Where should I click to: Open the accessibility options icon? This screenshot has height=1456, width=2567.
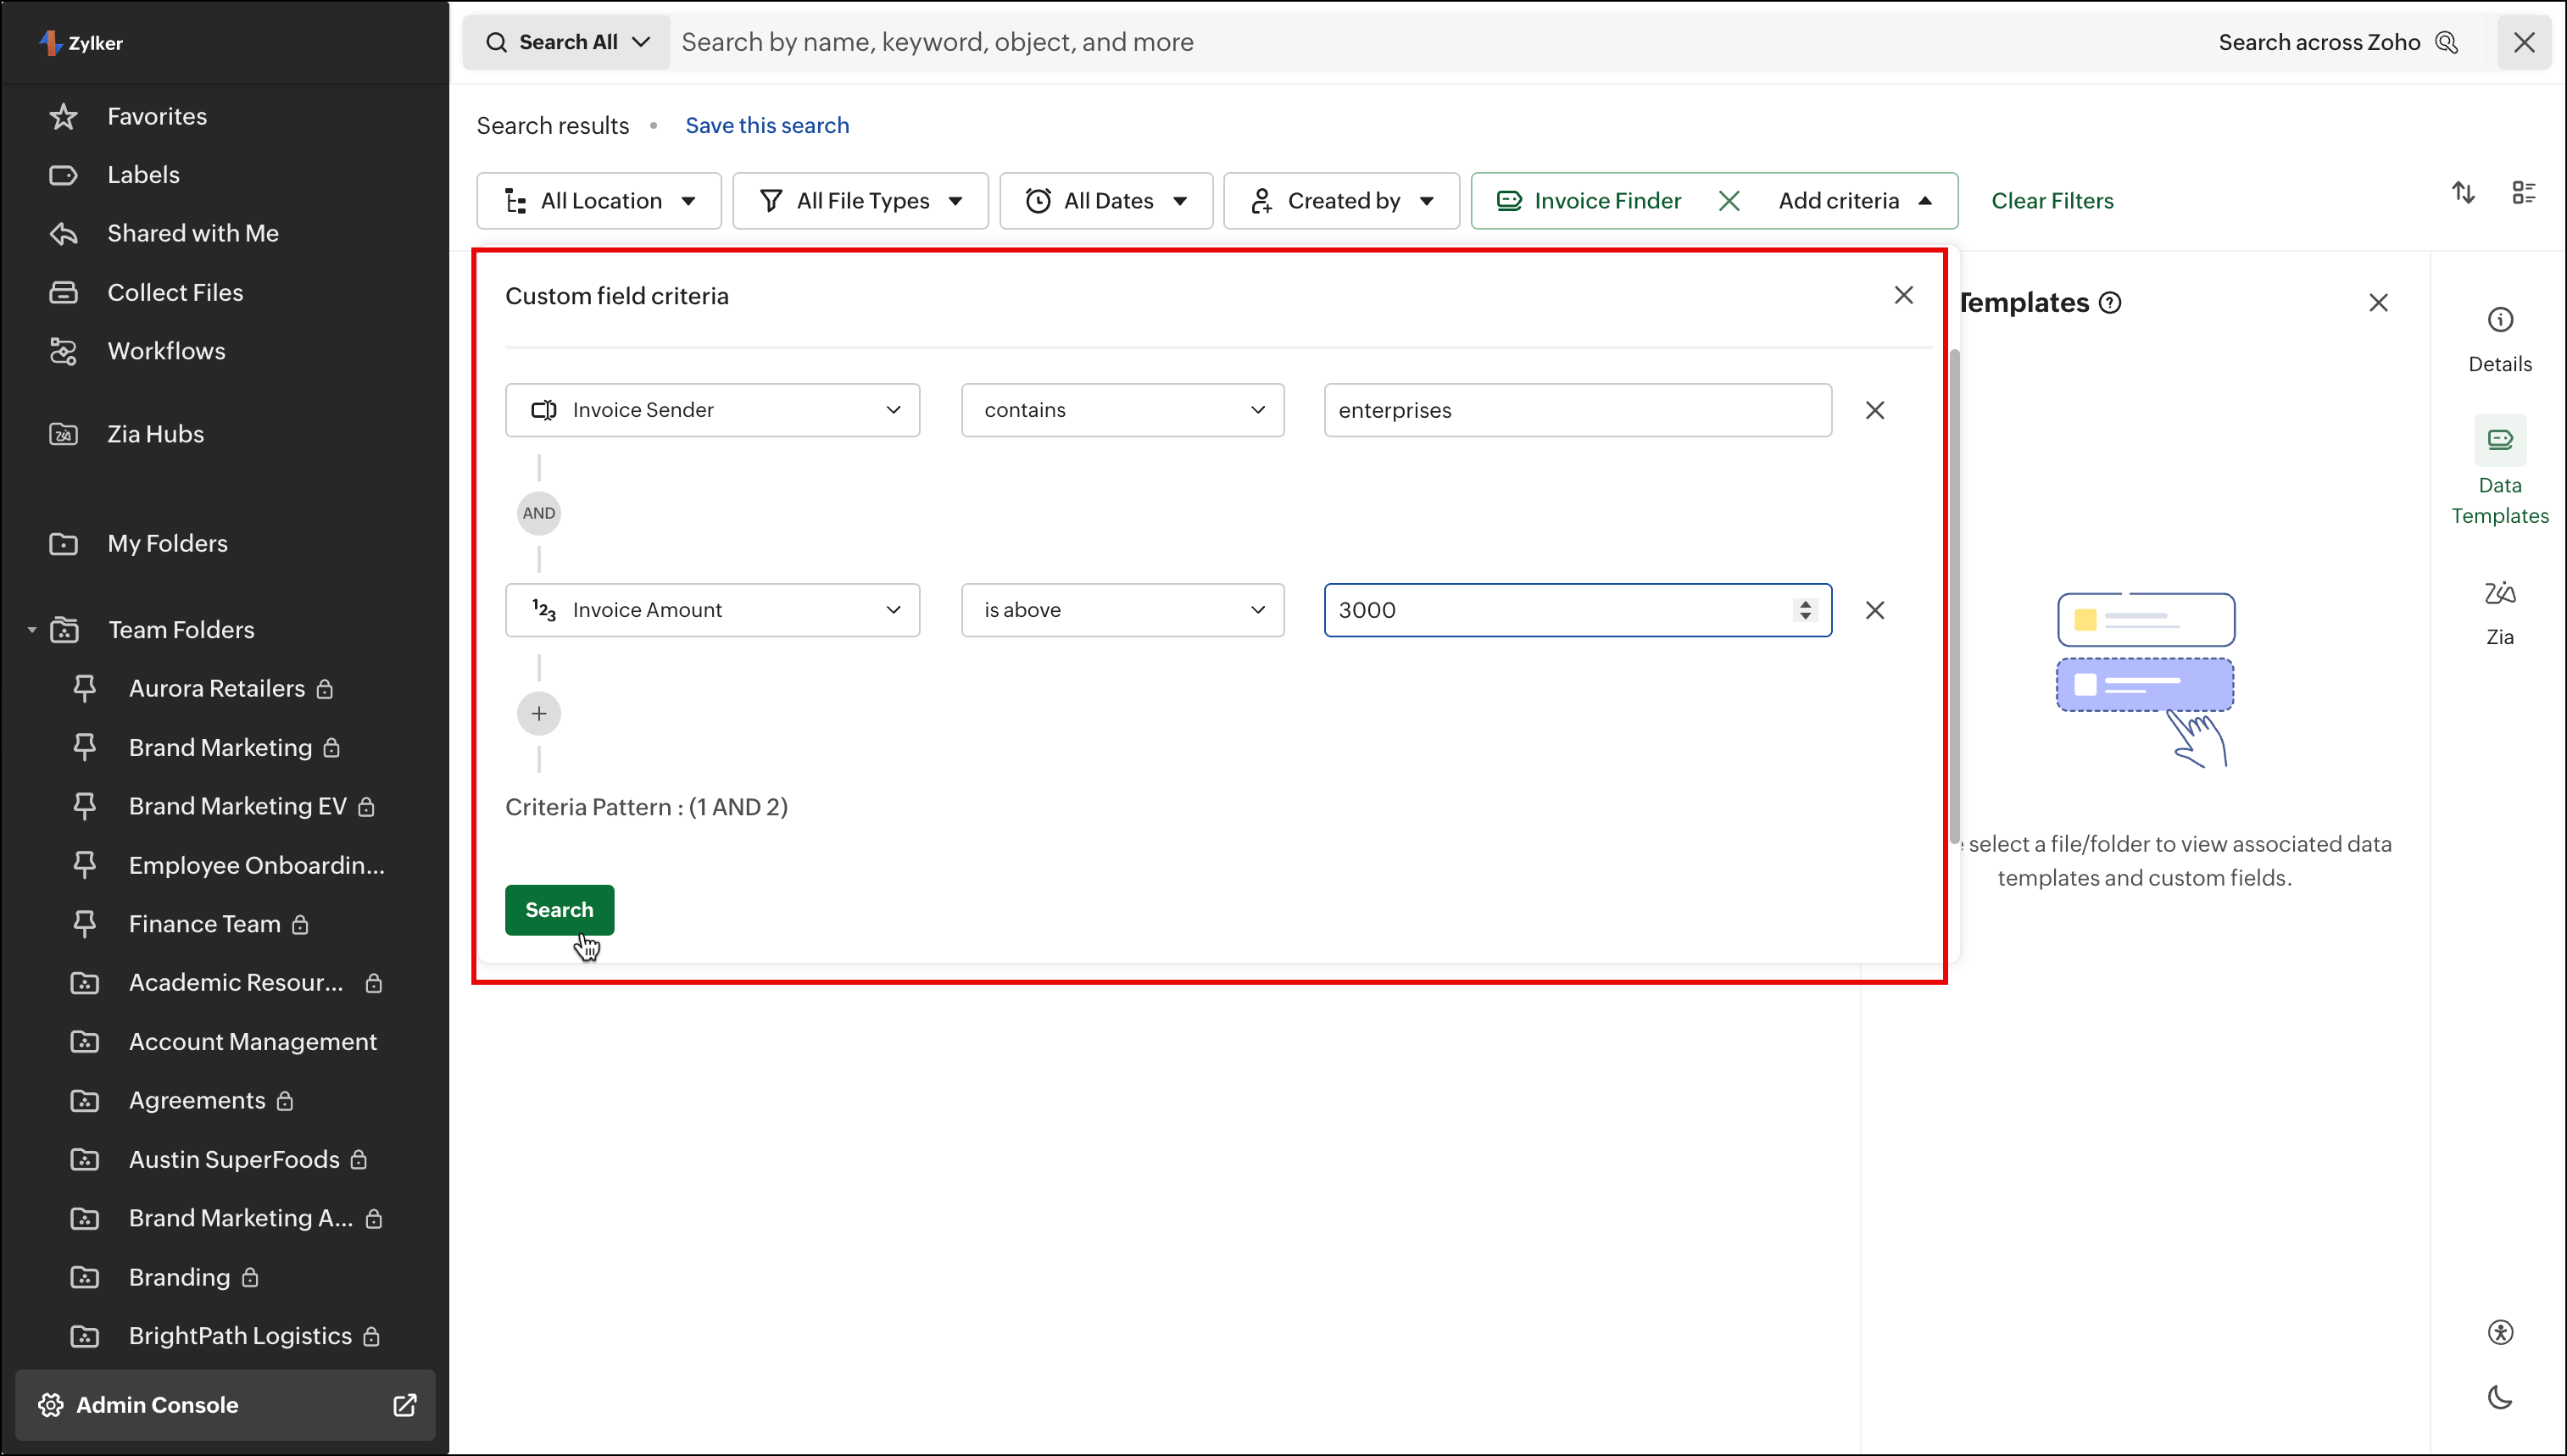point(2499,1332)
